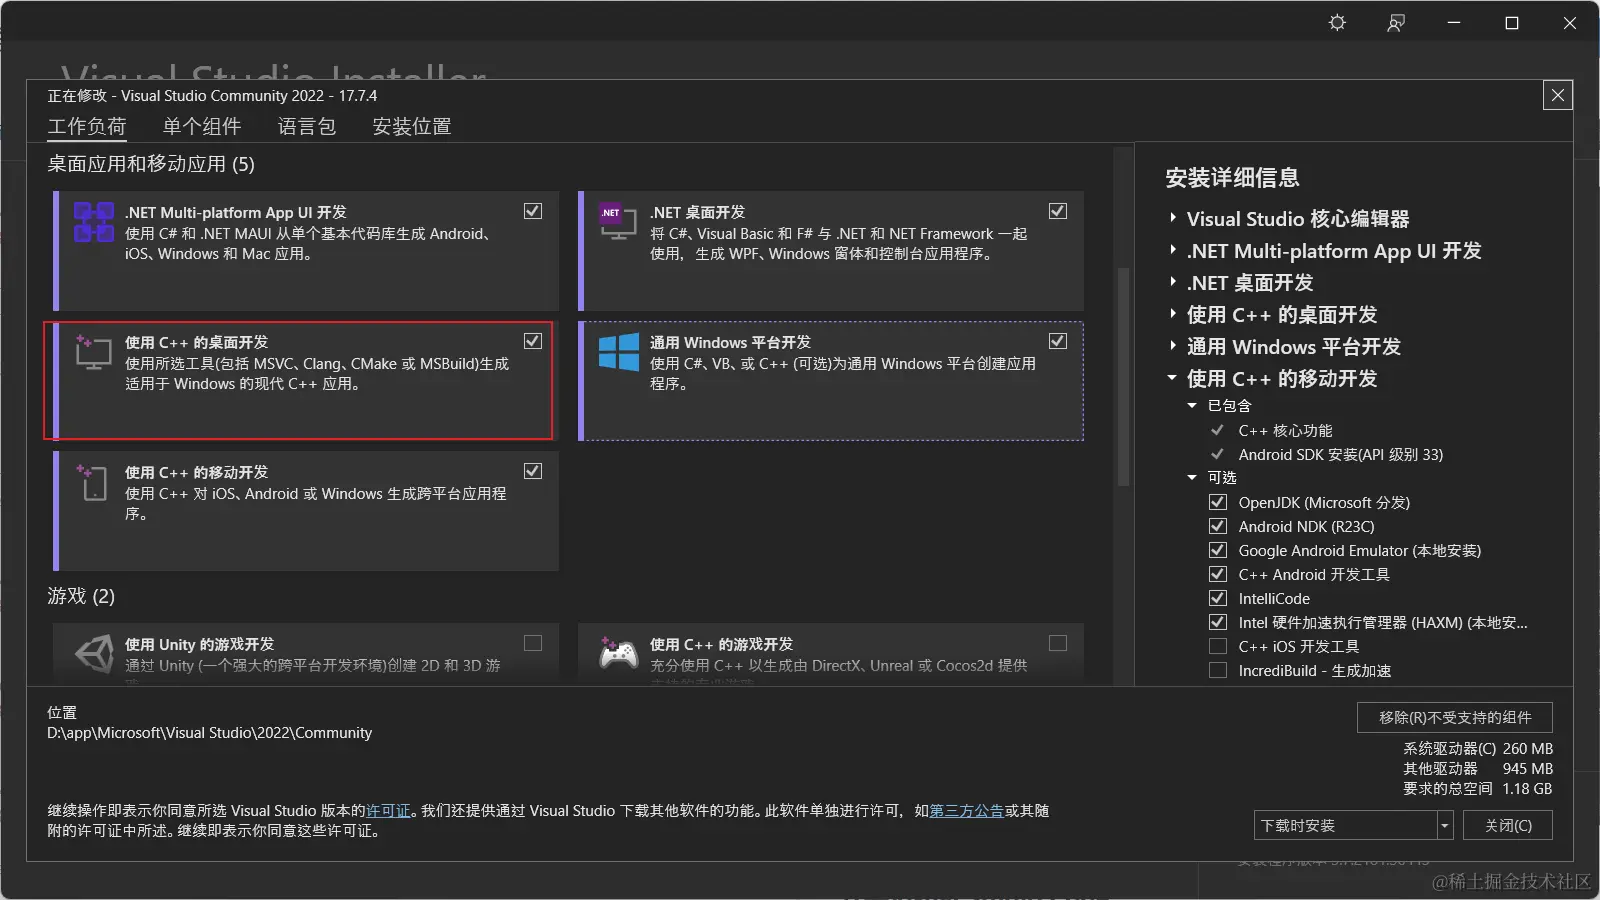Expand 通用 Windows 平台开发 details
This screenshot has width=1600, height=900.
1173,346
